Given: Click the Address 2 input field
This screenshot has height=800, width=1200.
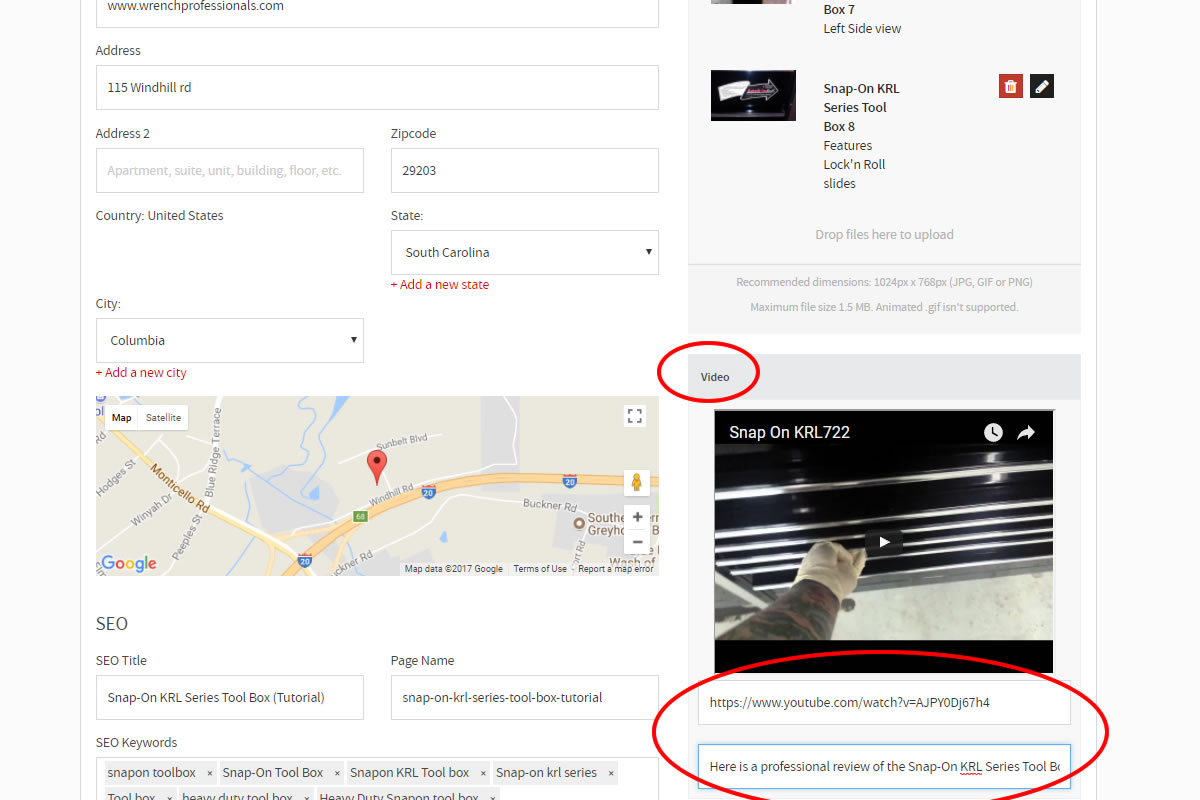Looking at the screenshot, I should (230, 170).
